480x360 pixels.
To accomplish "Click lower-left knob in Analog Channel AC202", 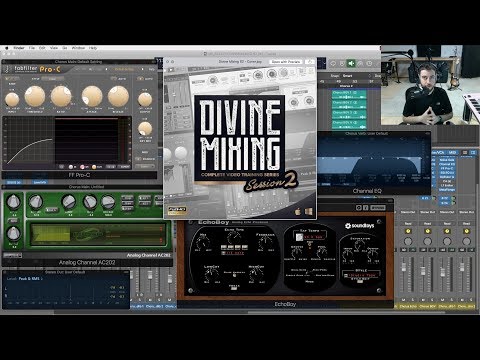I will coord(14,233).
